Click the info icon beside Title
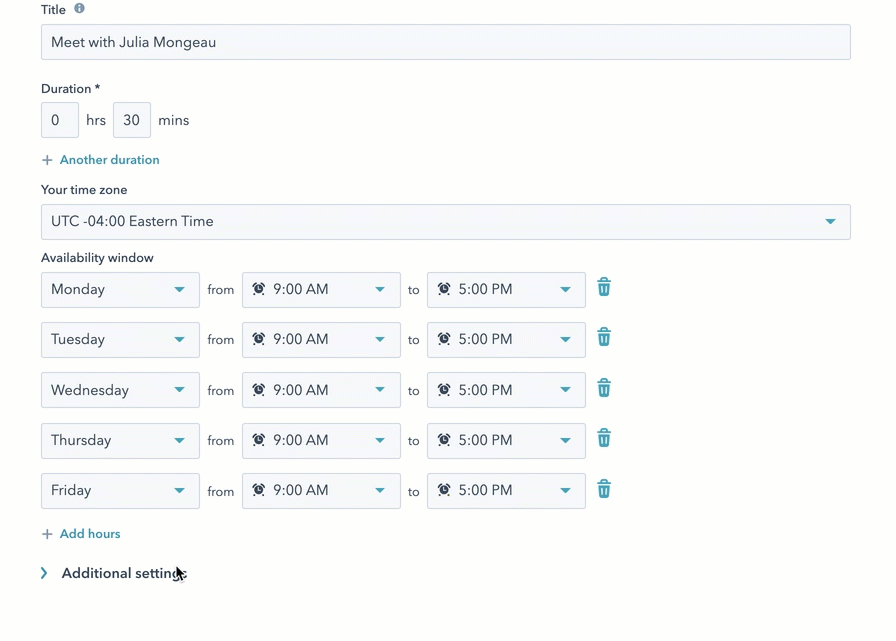Screen dimensions: 896x641 click(79, 9)
